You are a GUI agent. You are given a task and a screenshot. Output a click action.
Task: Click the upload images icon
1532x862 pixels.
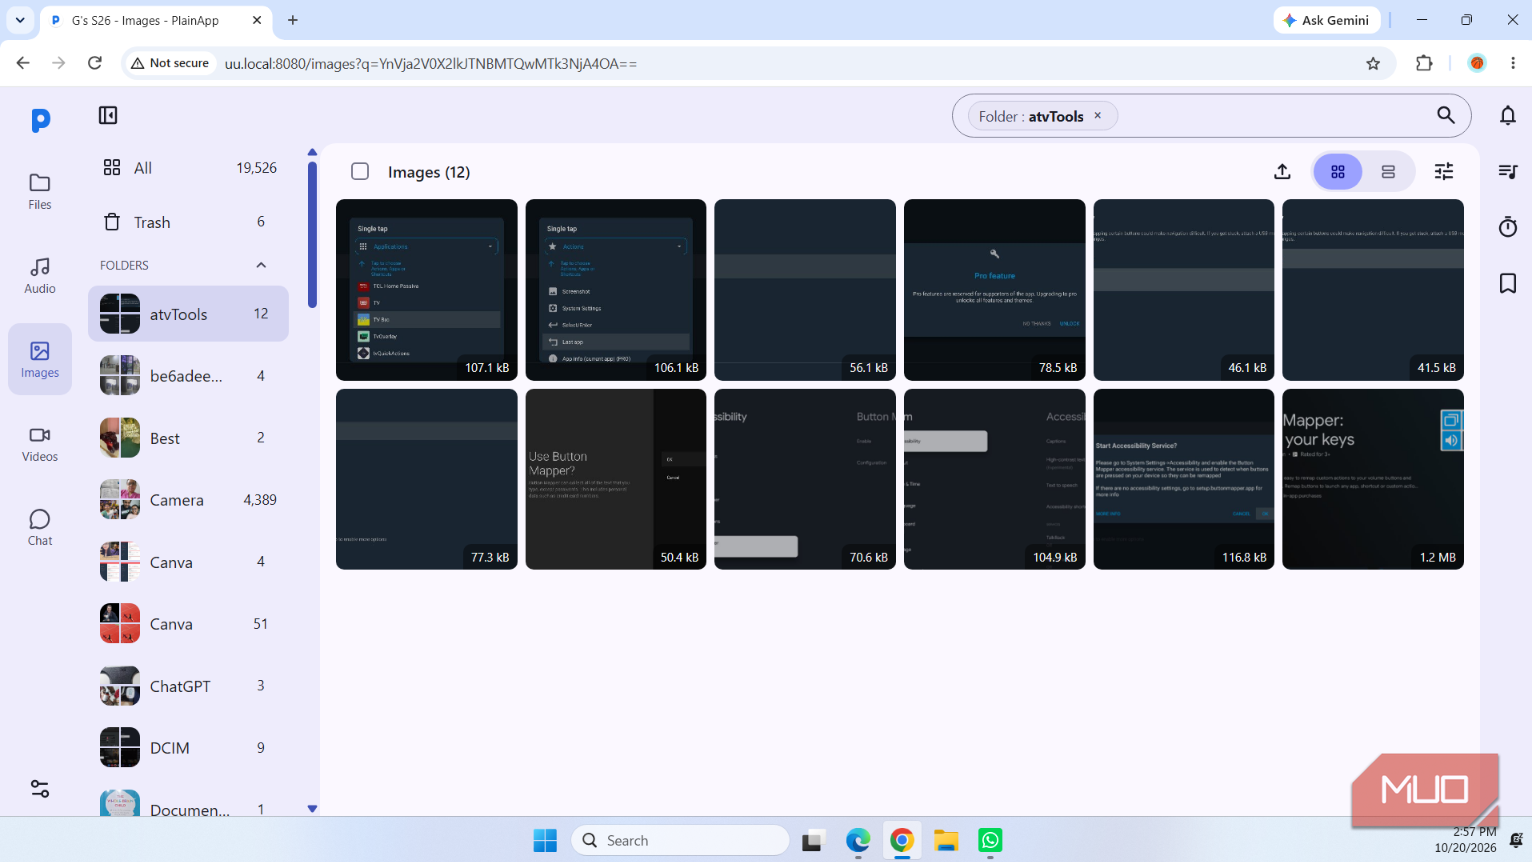click(1282, 172)
